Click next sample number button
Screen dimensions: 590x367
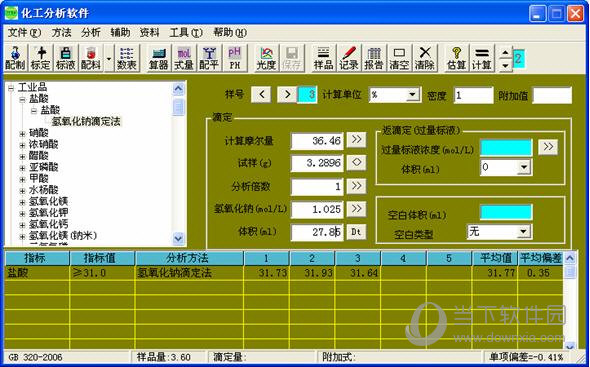coord(287,94)
